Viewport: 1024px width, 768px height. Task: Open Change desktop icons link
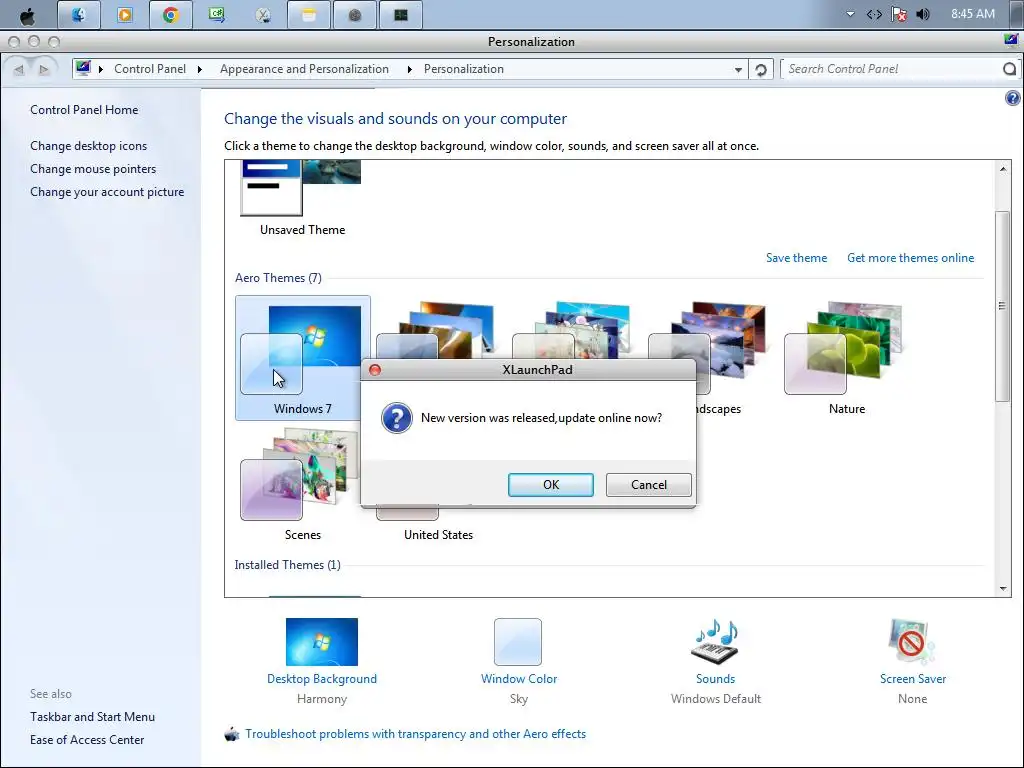88,146
